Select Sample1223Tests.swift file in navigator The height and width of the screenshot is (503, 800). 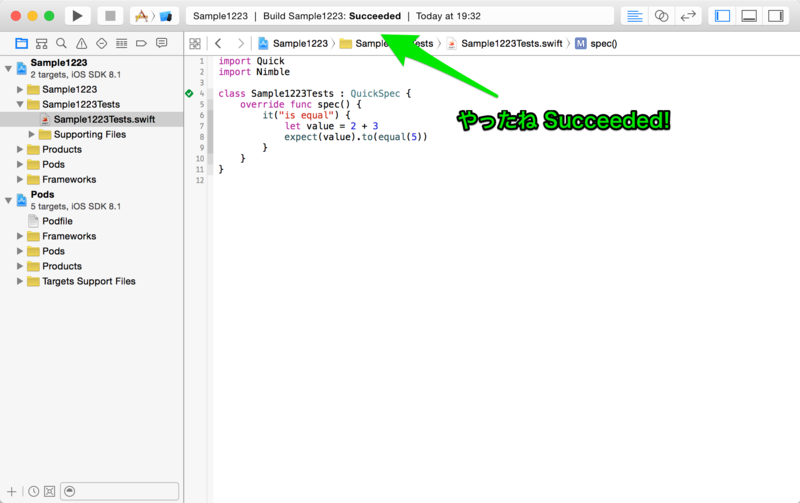92,119
